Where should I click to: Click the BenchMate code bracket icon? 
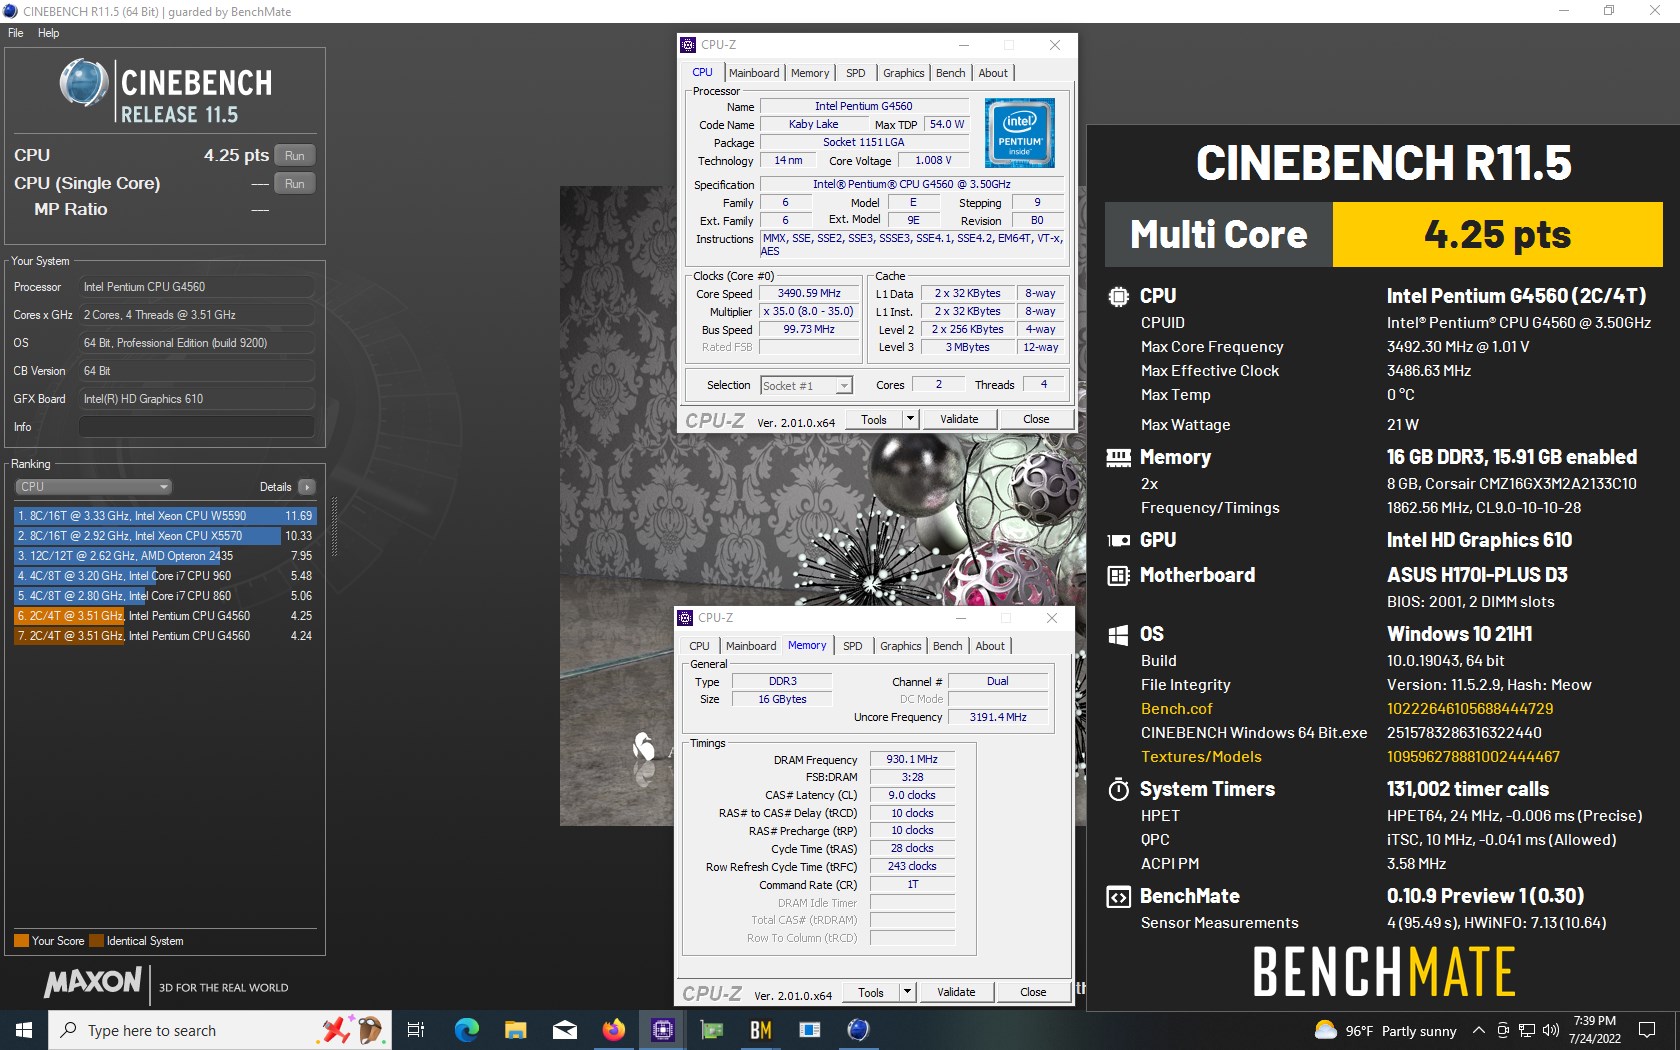tap(1118, 897)
